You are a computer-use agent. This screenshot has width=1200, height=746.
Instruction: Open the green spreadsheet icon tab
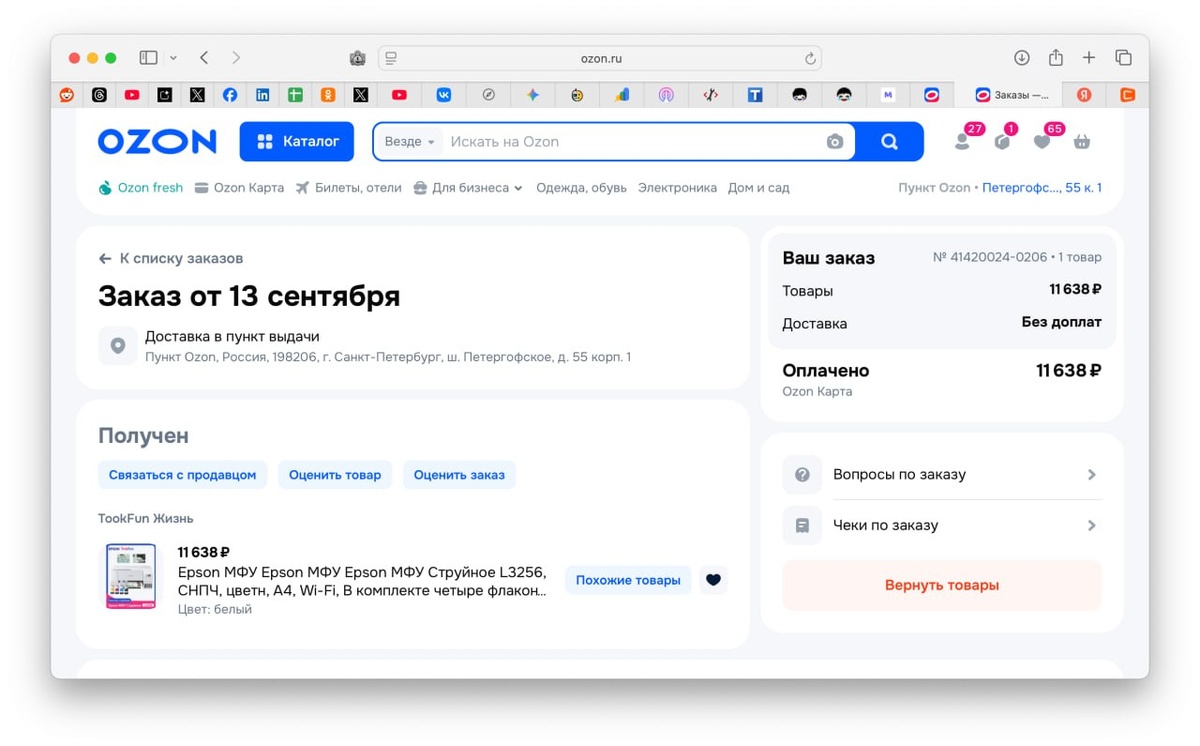click(x=295, y=95)
